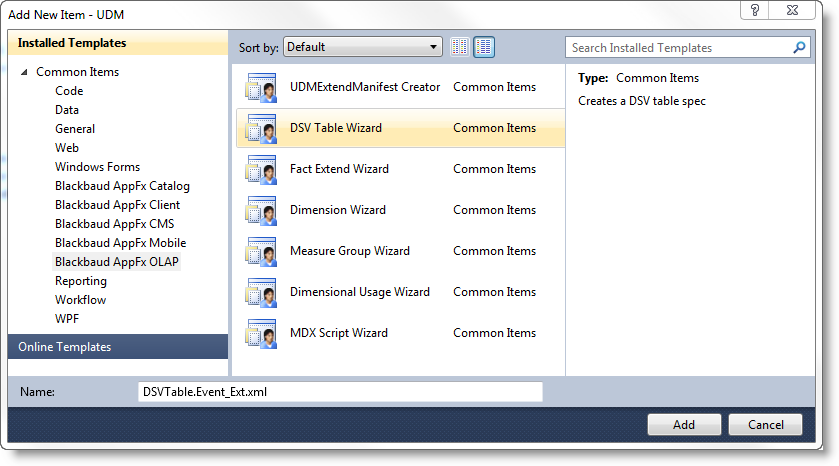Select Blackbaud AppFx Catalog category
This screenshot has width=839, height=466.
[123, 186]
